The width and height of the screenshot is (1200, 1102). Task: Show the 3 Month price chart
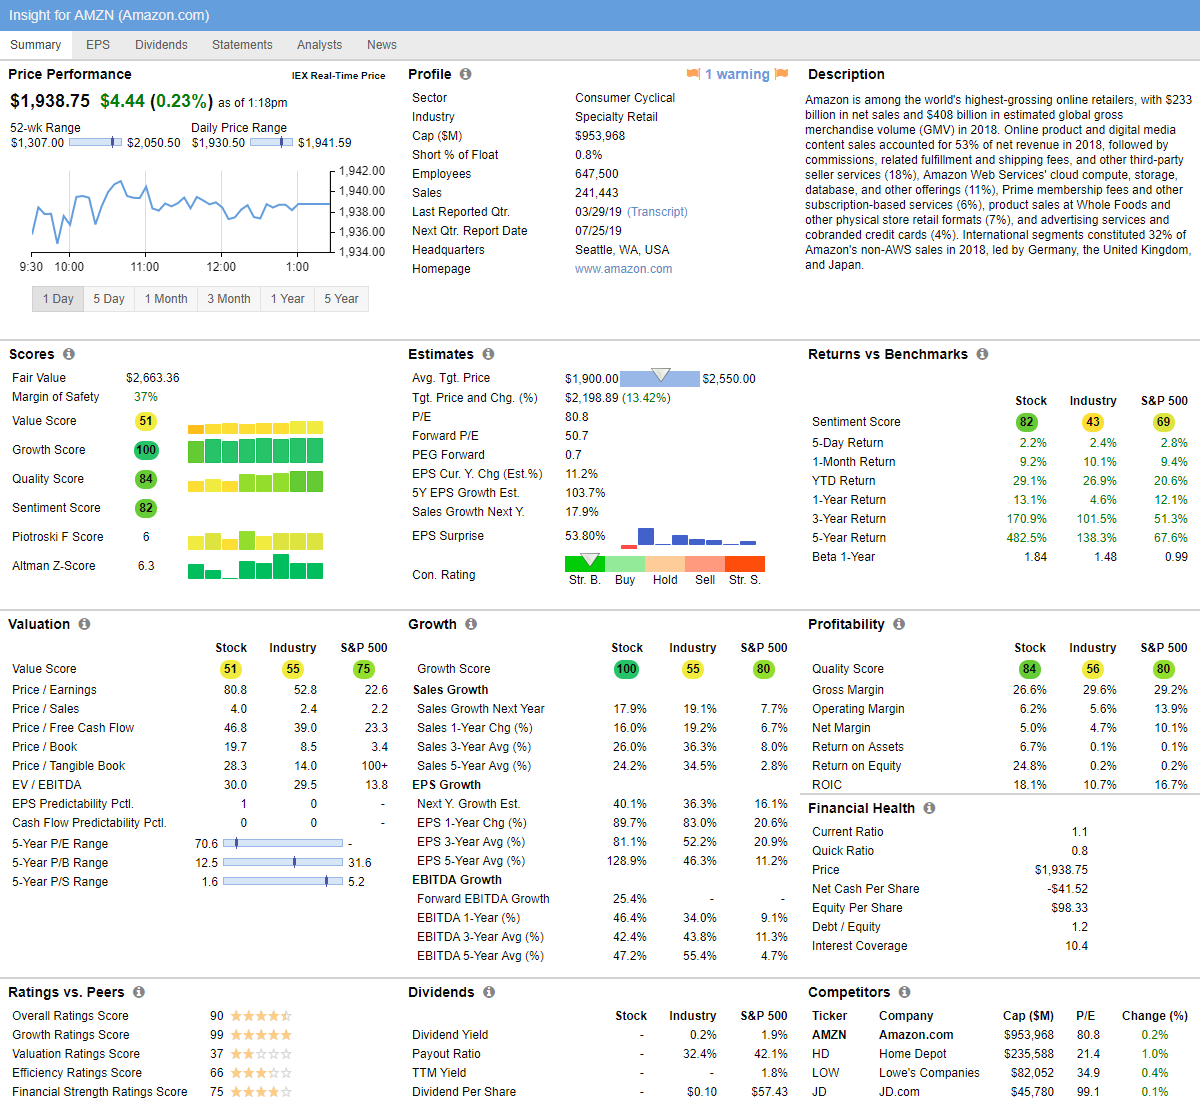pos(229,299)
